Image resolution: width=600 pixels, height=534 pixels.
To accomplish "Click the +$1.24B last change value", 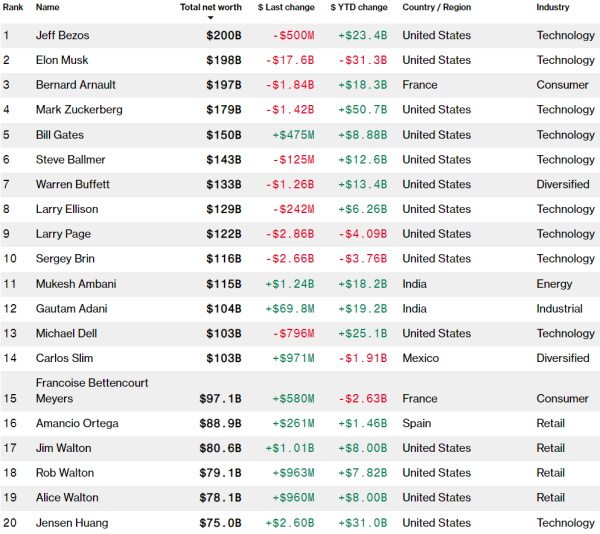I will (290, 284).
